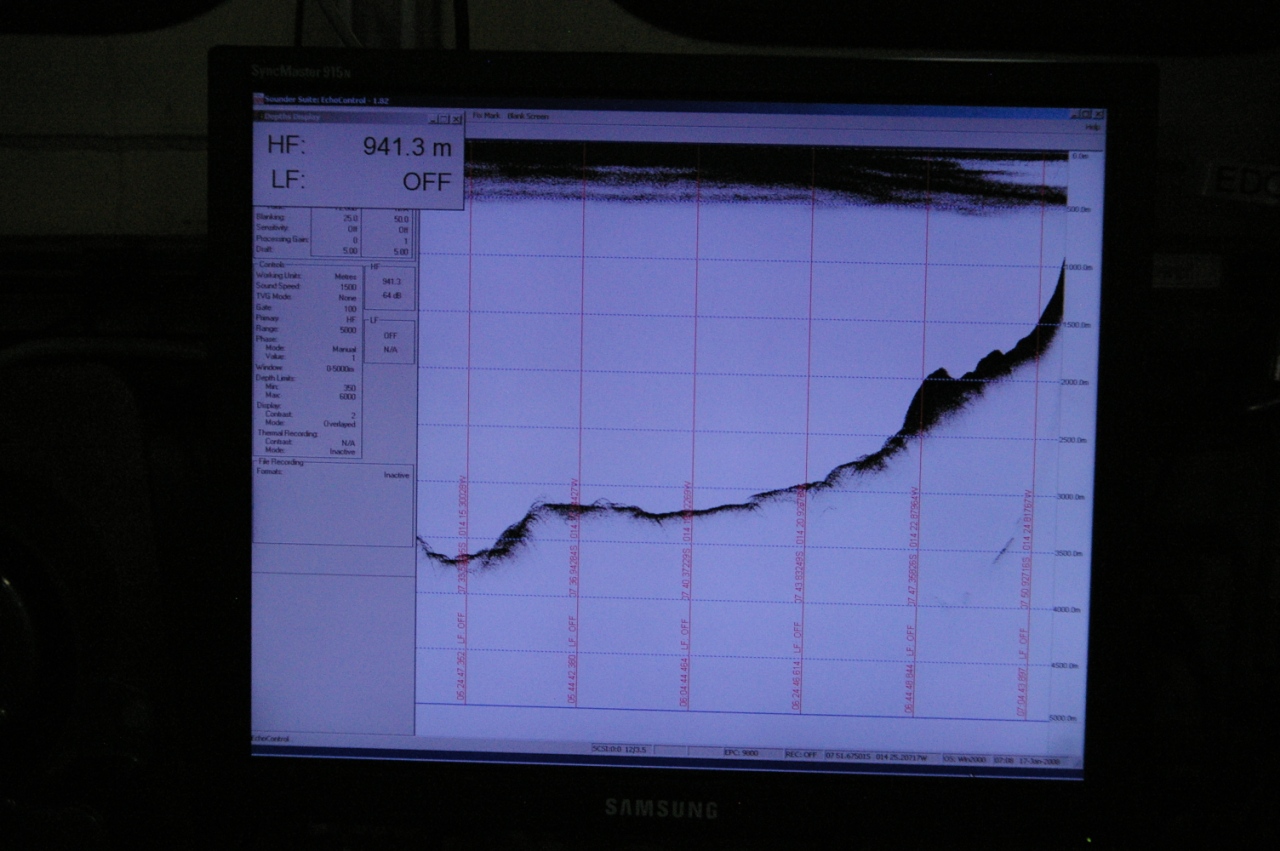Viewport: 1280px width, 851px height.
Task: Select the Sound Speed value 1500
Action: (347, 285)
